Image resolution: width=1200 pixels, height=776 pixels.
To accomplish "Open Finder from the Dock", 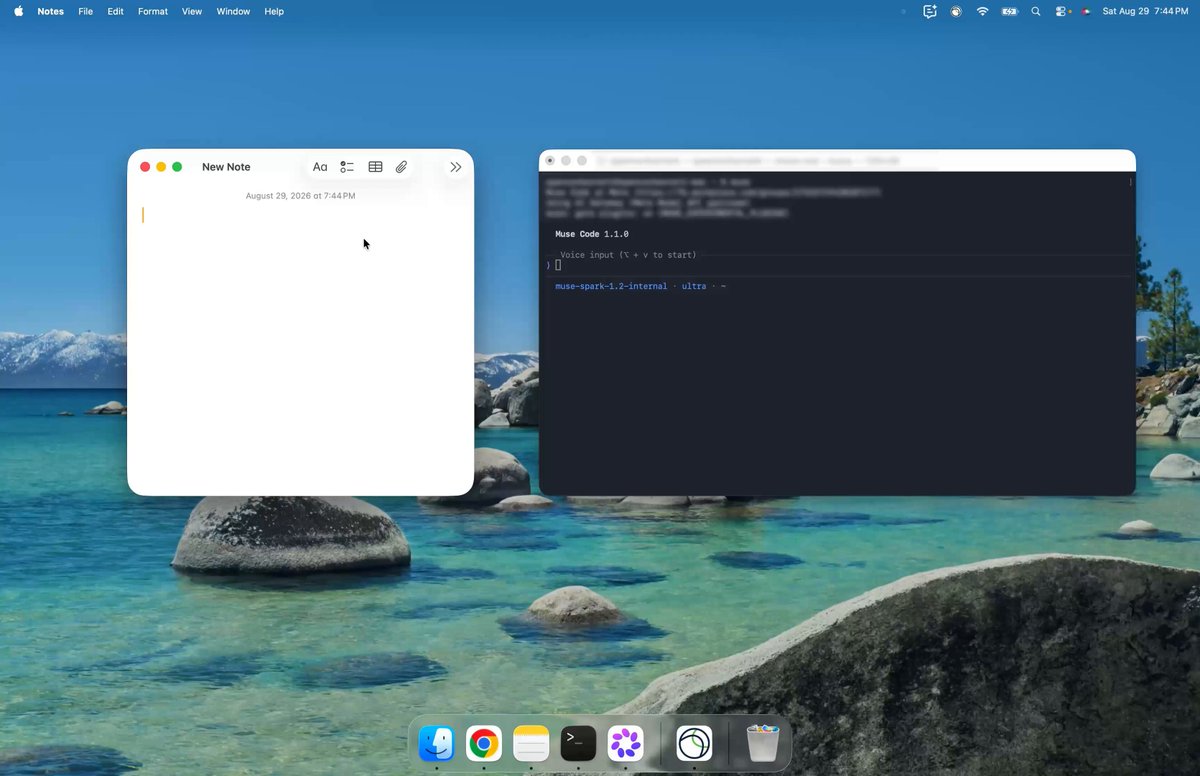I will click(437, 743).
